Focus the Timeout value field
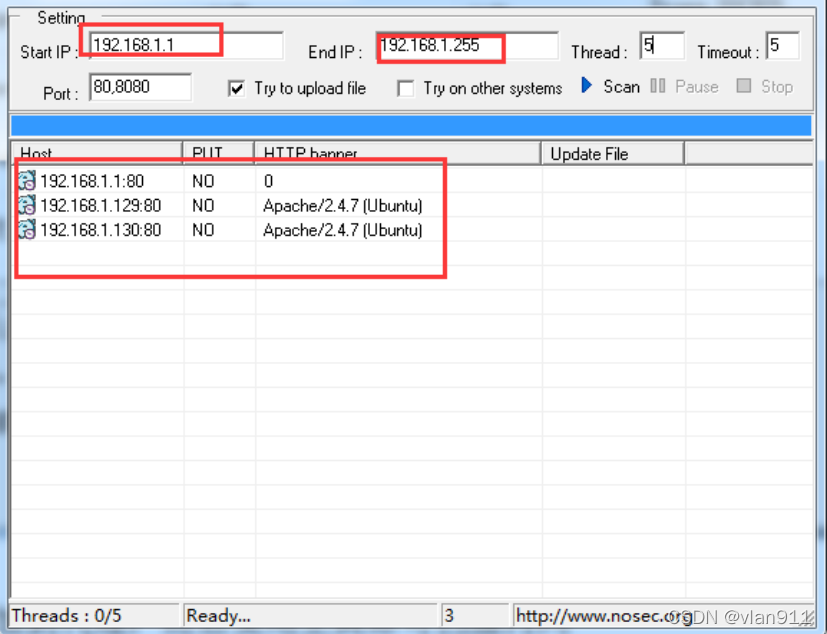 pos(783,46)
